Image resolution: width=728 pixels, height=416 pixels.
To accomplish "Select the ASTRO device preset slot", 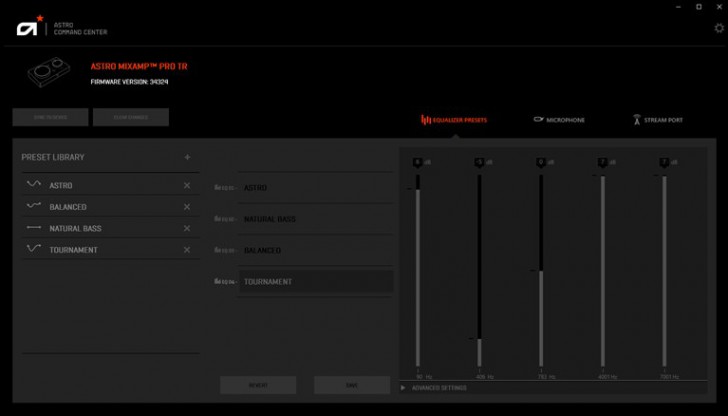I will (x=316, y=188).
